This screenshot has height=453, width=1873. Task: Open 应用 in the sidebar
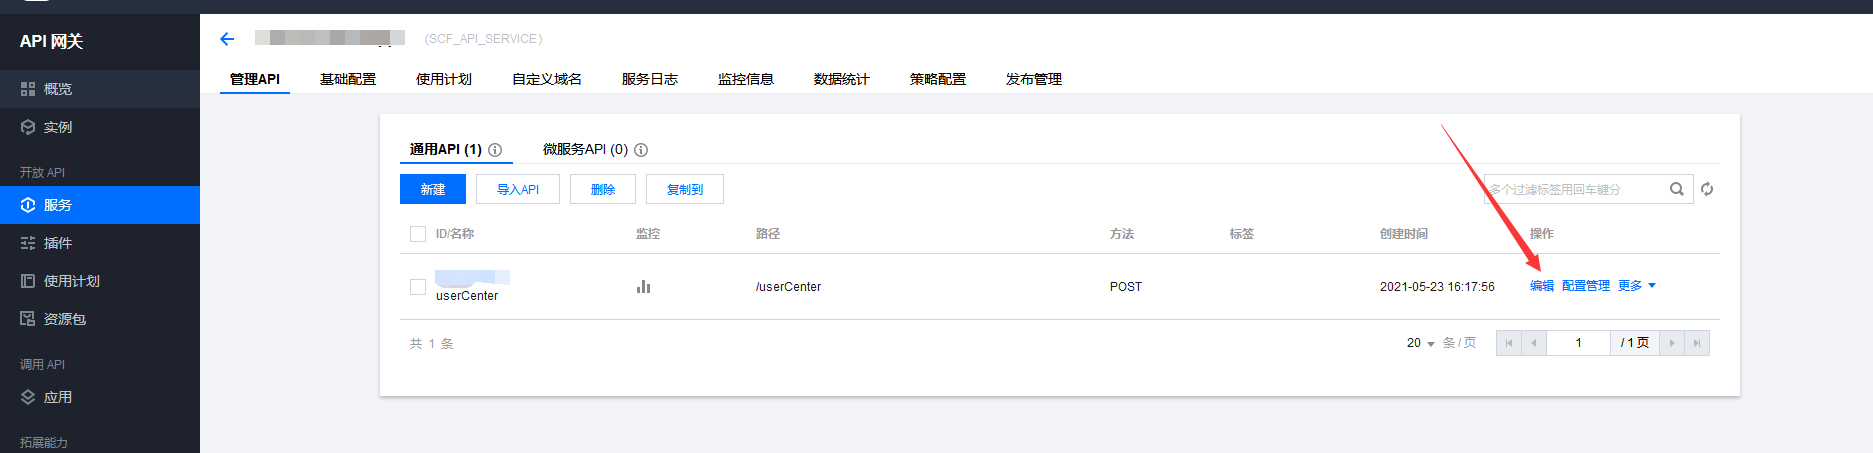pyautogui.click(x=100, y=397)
